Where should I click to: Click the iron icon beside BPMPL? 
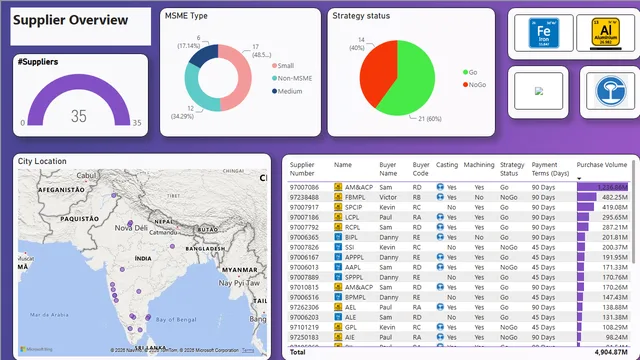click(338, 297)
